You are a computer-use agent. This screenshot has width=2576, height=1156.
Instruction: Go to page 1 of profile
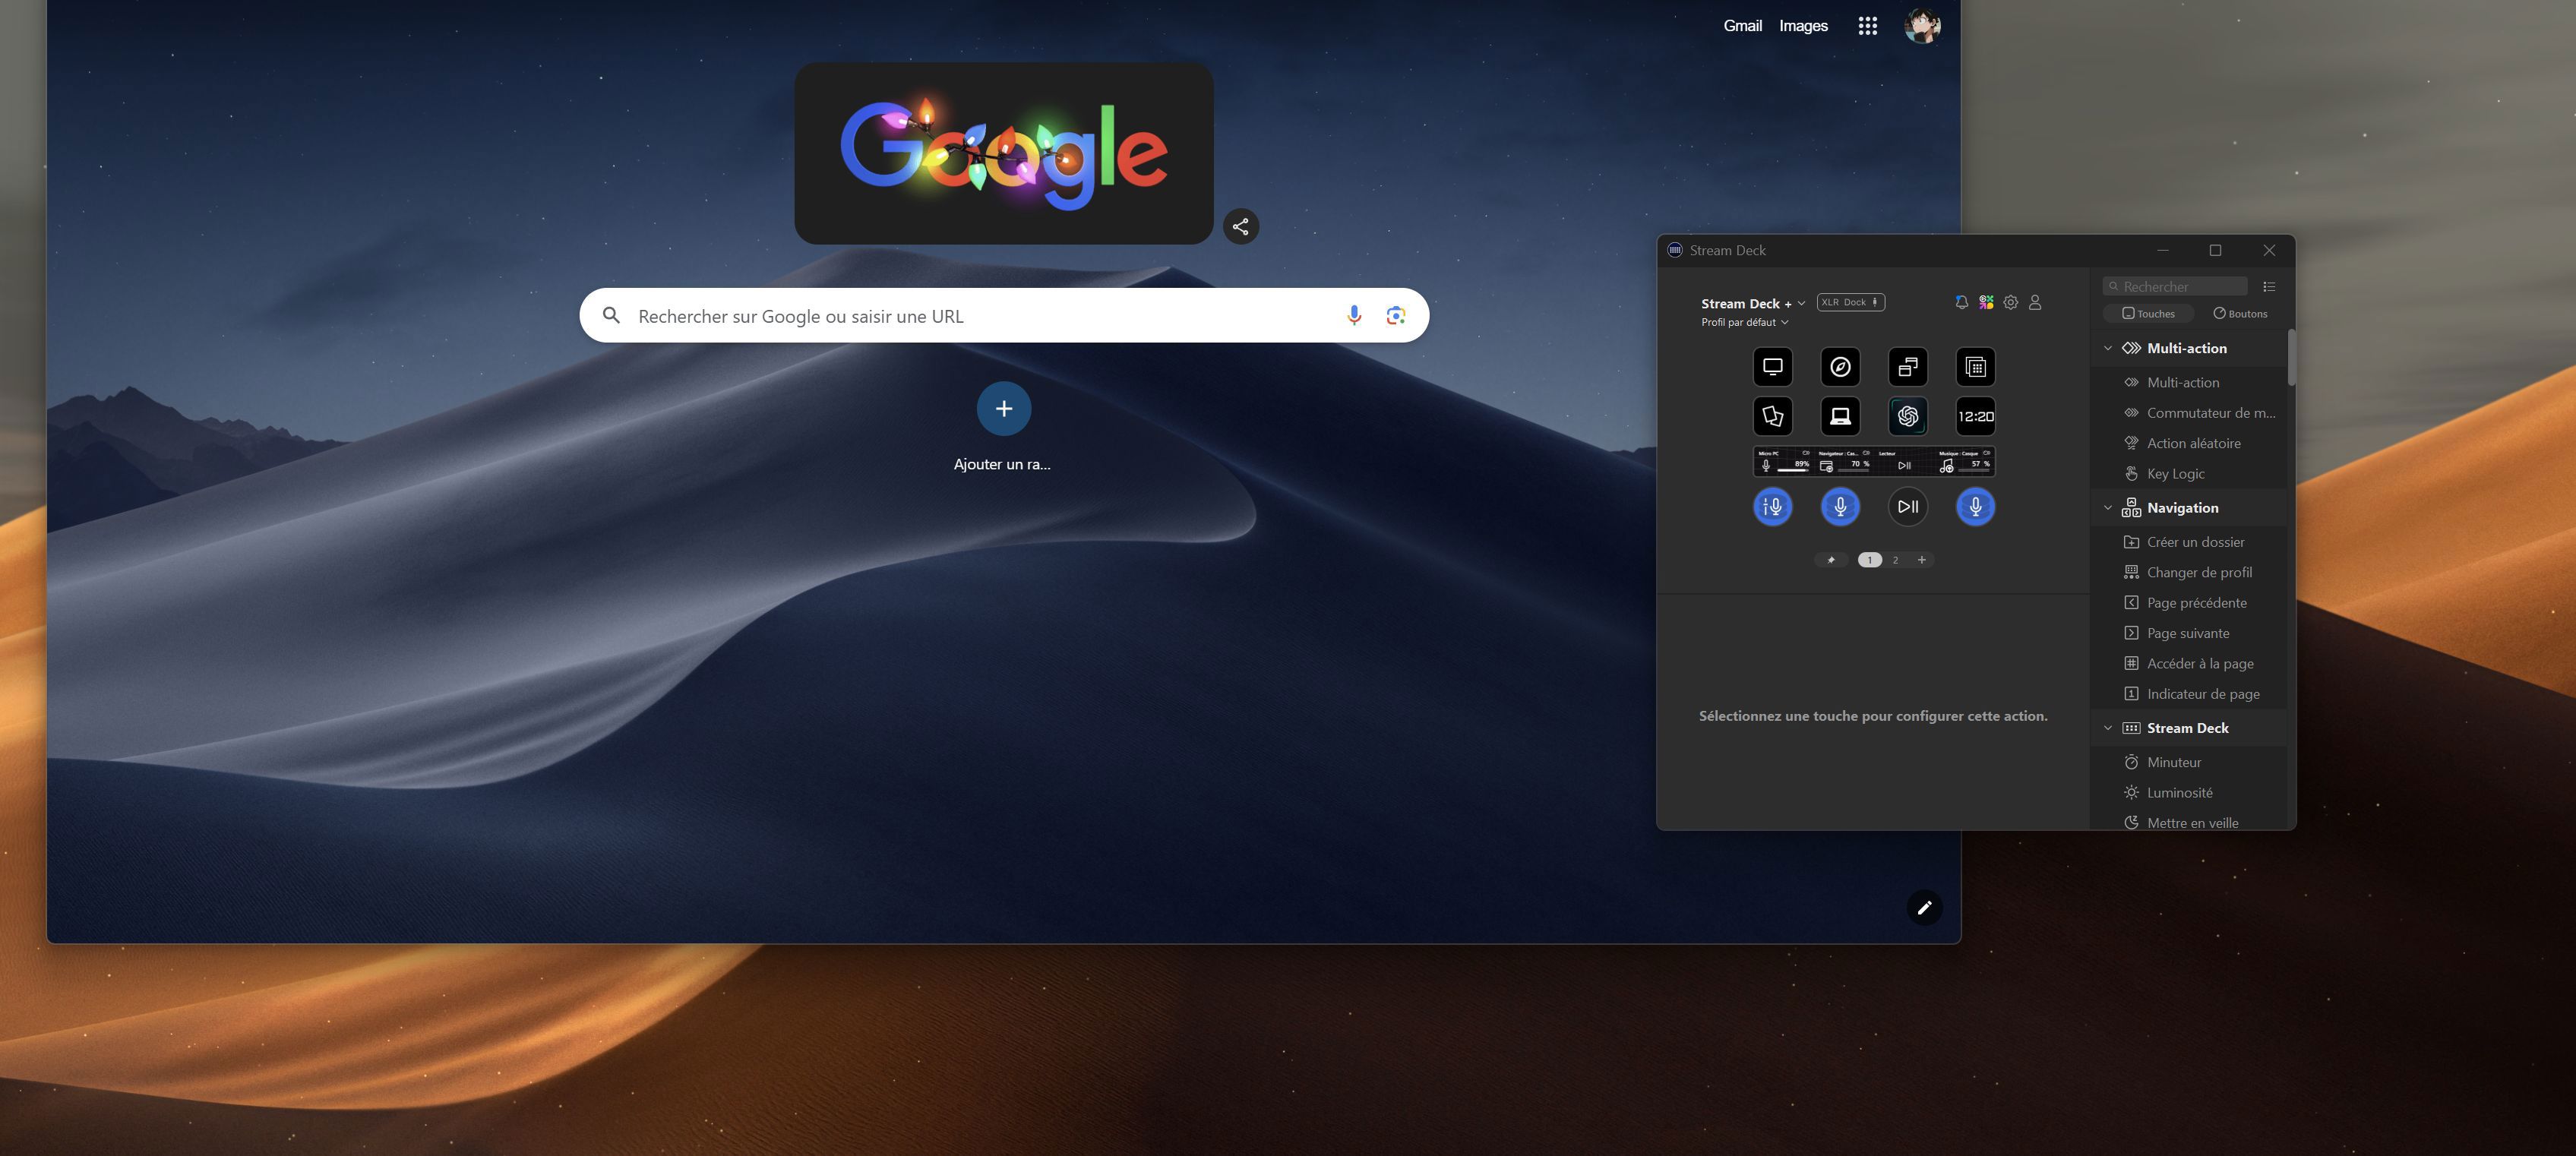click(x=1869, y=560)
